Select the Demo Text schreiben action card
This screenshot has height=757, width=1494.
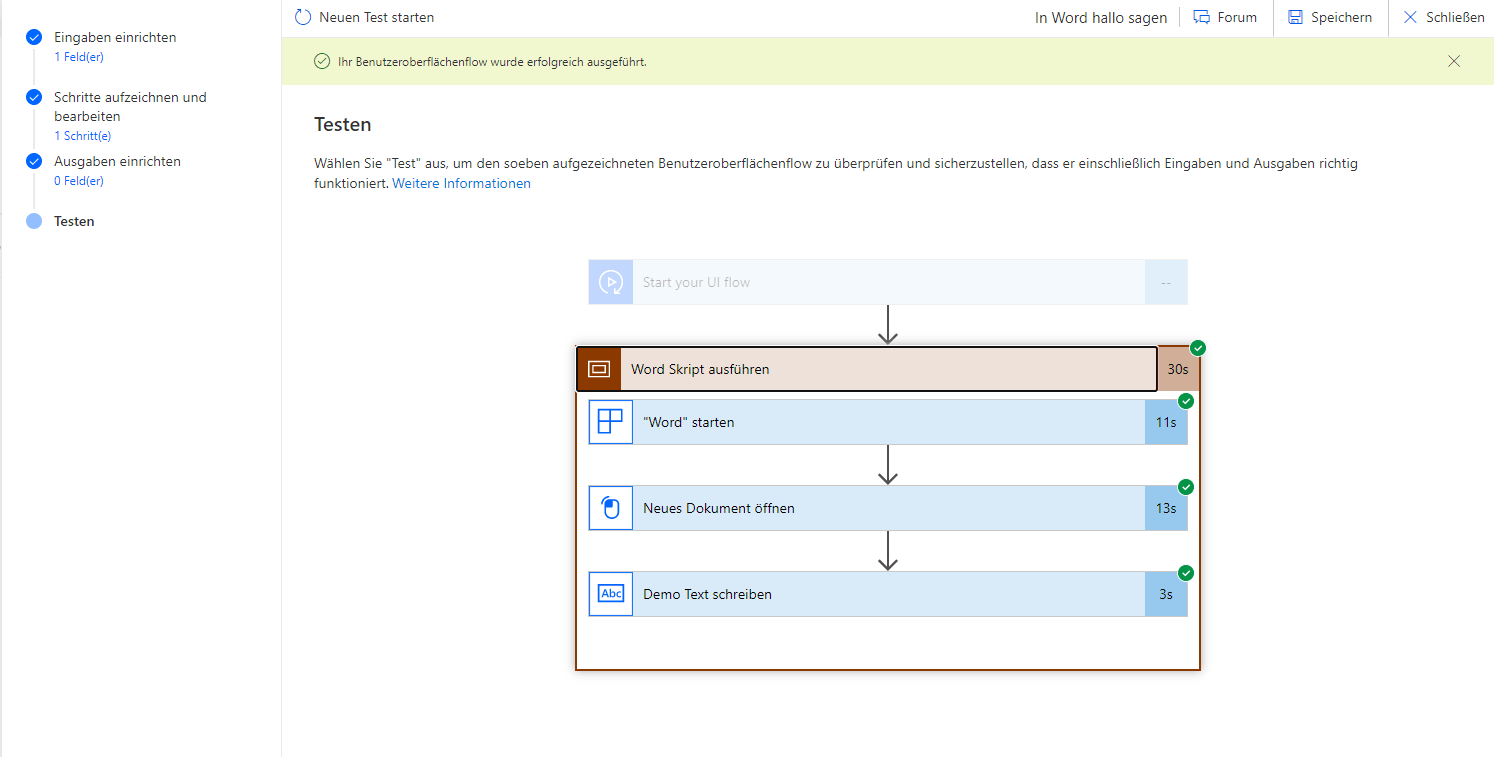point(888,594)
